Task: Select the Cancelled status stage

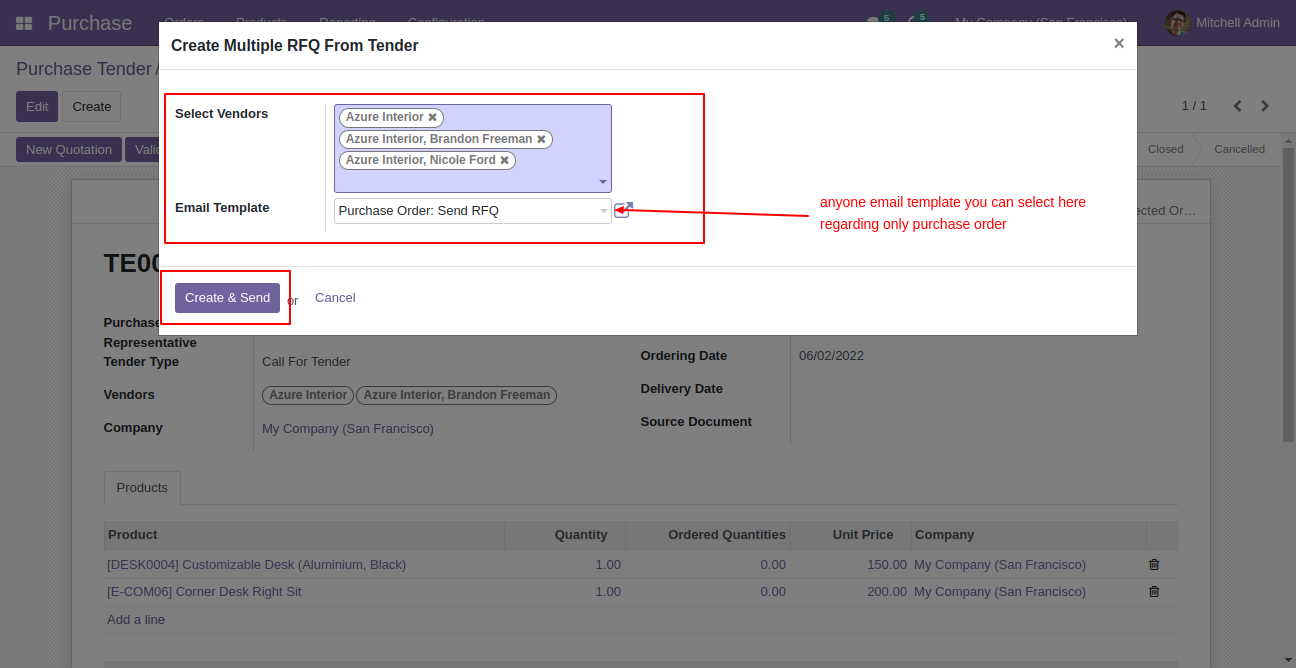Action: pyautogui.click(x=1239, y=149)
